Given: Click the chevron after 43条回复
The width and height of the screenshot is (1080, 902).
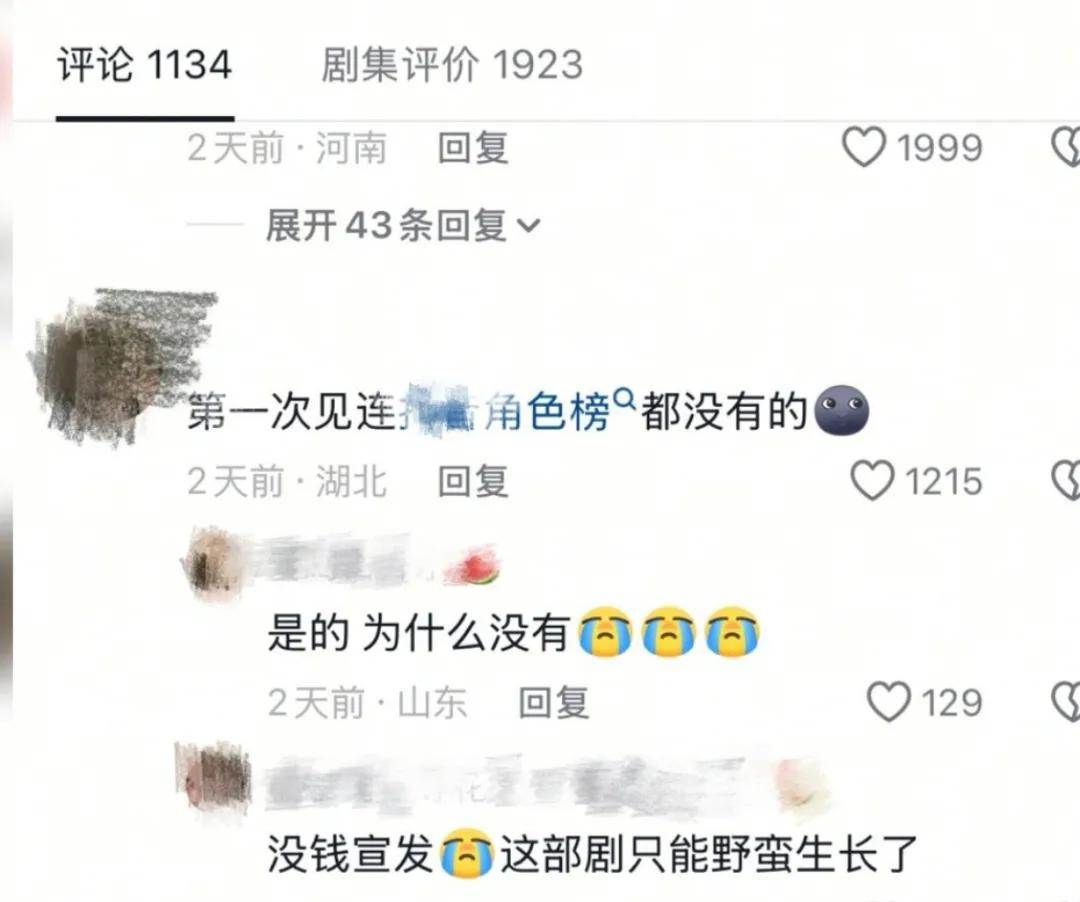Looking at the screenshot, I should click(x=528, y=226).
